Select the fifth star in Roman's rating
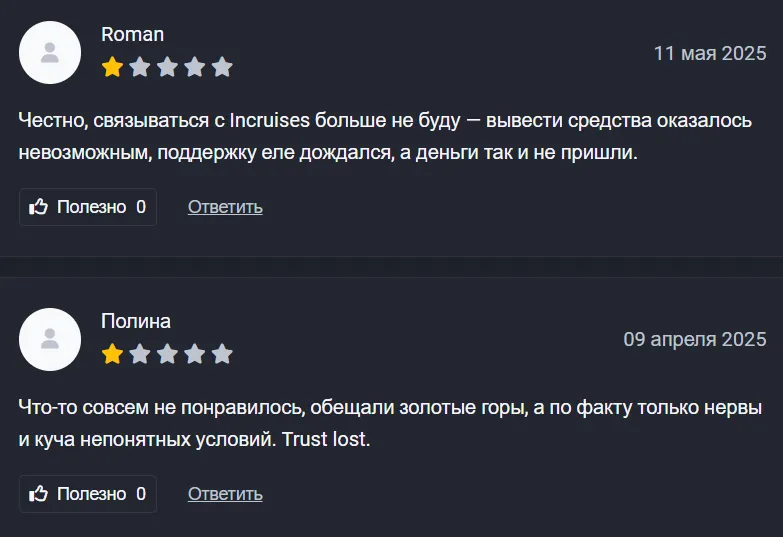 click(x=222, y=67)
